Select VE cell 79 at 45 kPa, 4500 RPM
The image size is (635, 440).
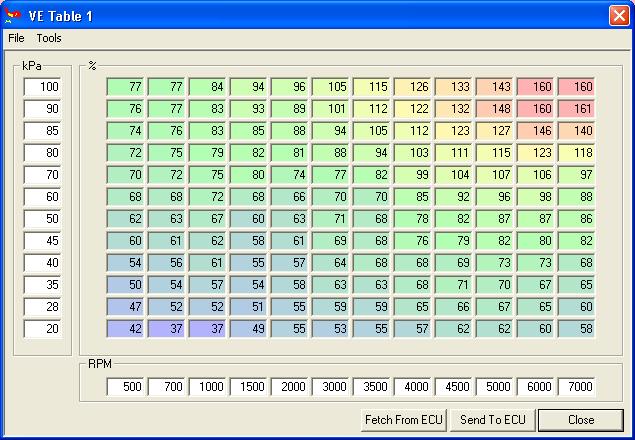(x=454, y=241)
